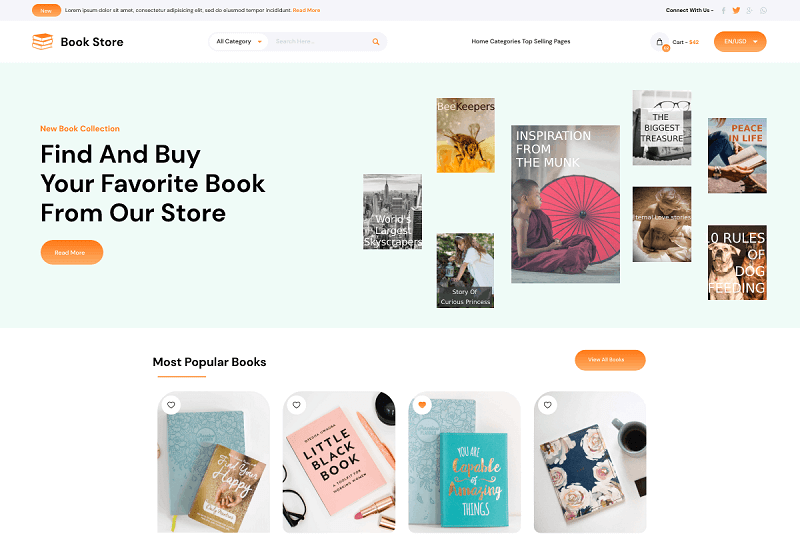This screenshot has width=800, height=539.
Task: Click the Facebook icon in top bar
Action: [723, 10]
